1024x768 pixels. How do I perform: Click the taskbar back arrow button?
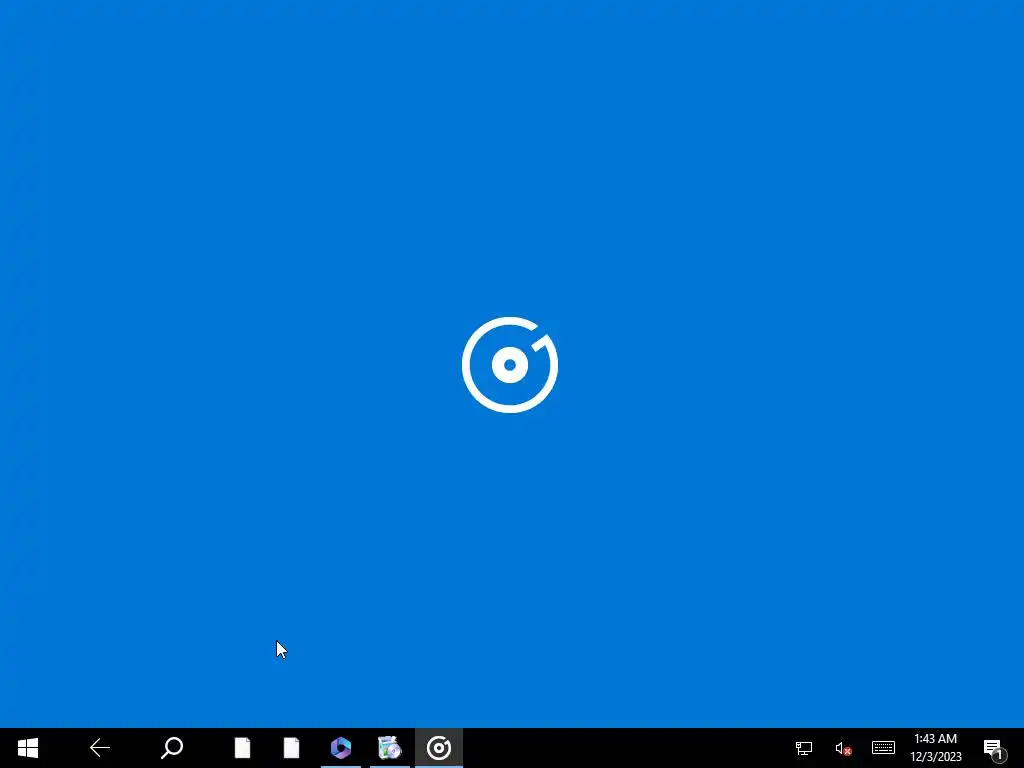click(100, 748)
